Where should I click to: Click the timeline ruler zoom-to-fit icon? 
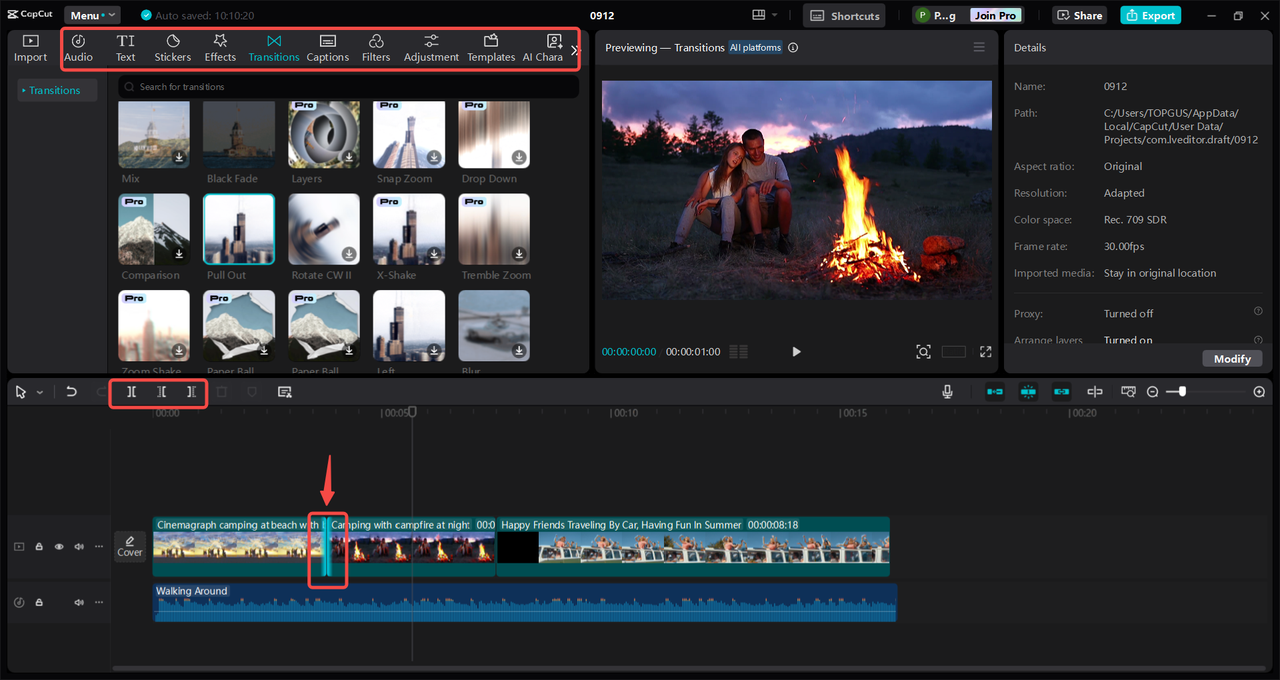pos(1128,392)
